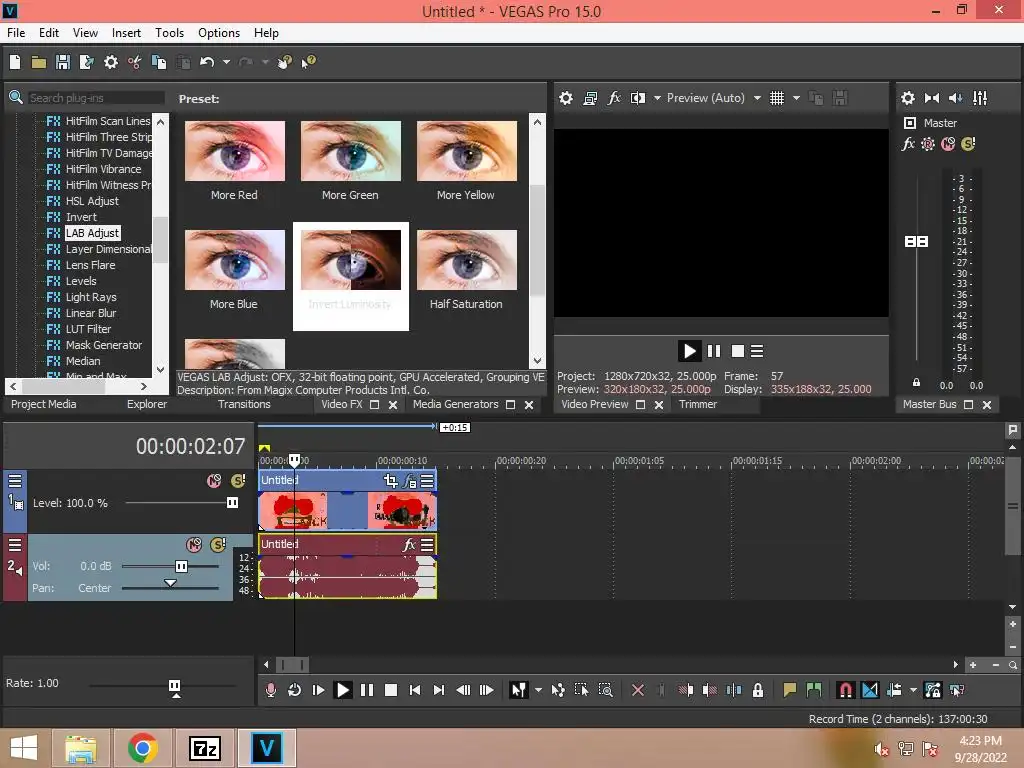Mute the Master bus
Image resolution: width=1024 pixels, height=768 pixels.
pyautogui.click(x=948, y=144)
